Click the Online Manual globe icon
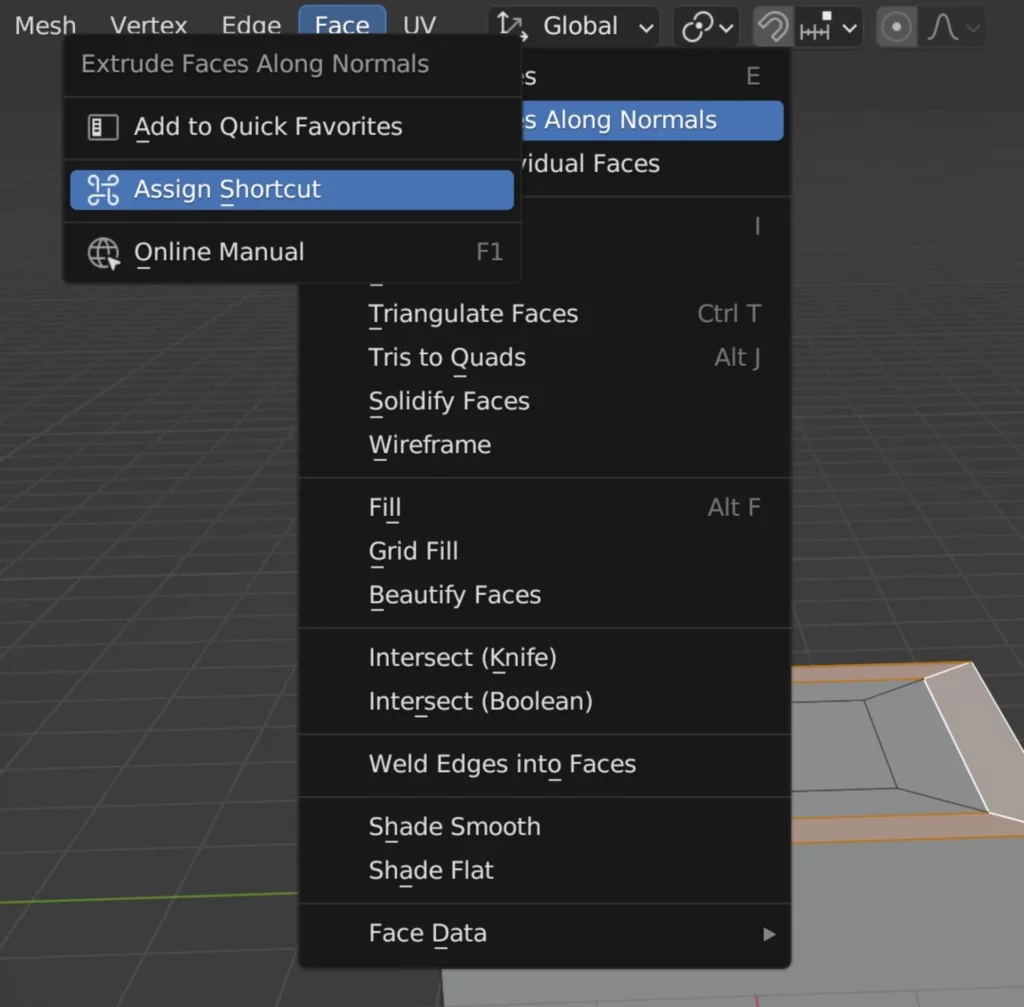 click(x=103, y=253)
